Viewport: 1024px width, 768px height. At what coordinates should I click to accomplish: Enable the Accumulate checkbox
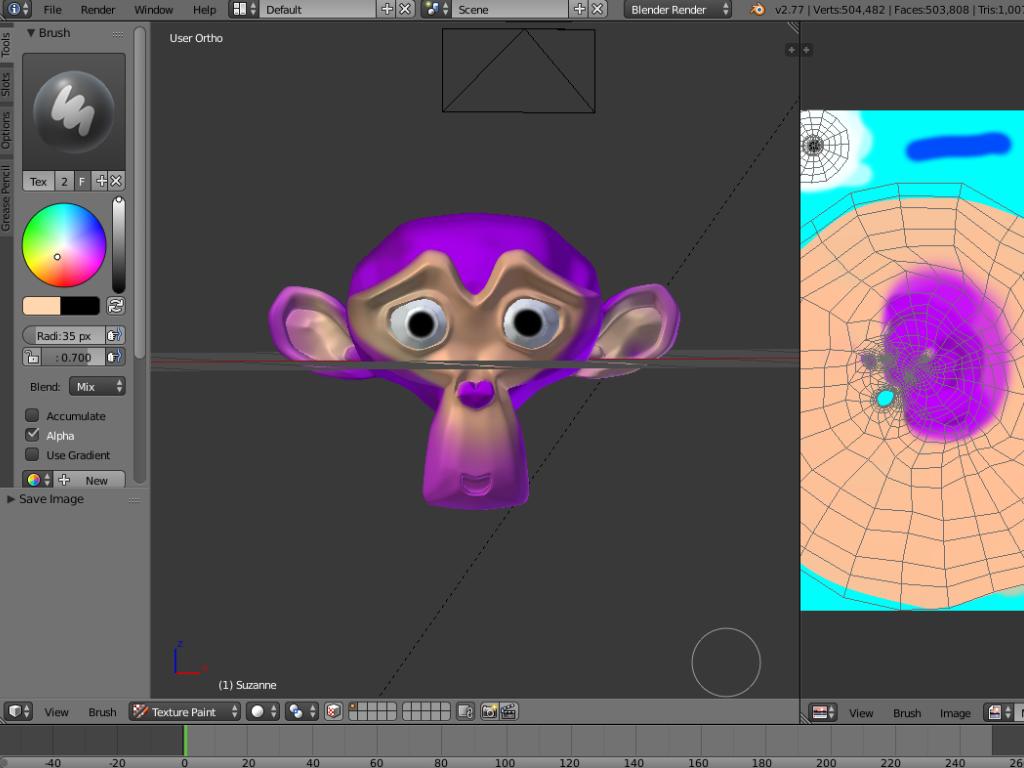pyautogui.click(x=32, y=416)
